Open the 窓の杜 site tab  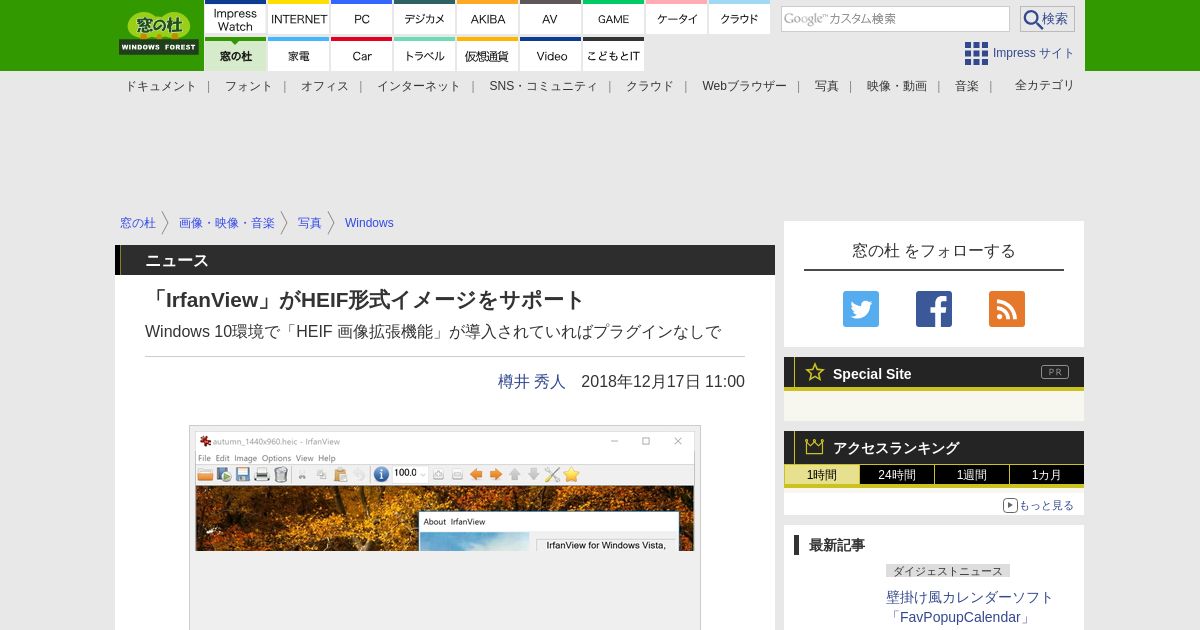235,55
